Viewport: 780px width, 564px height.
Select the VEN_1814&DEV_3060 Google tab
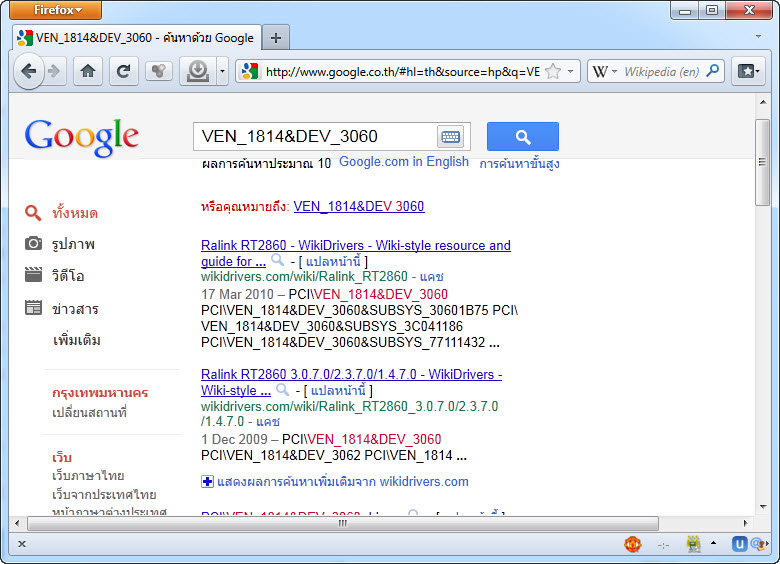coord(135,38)
